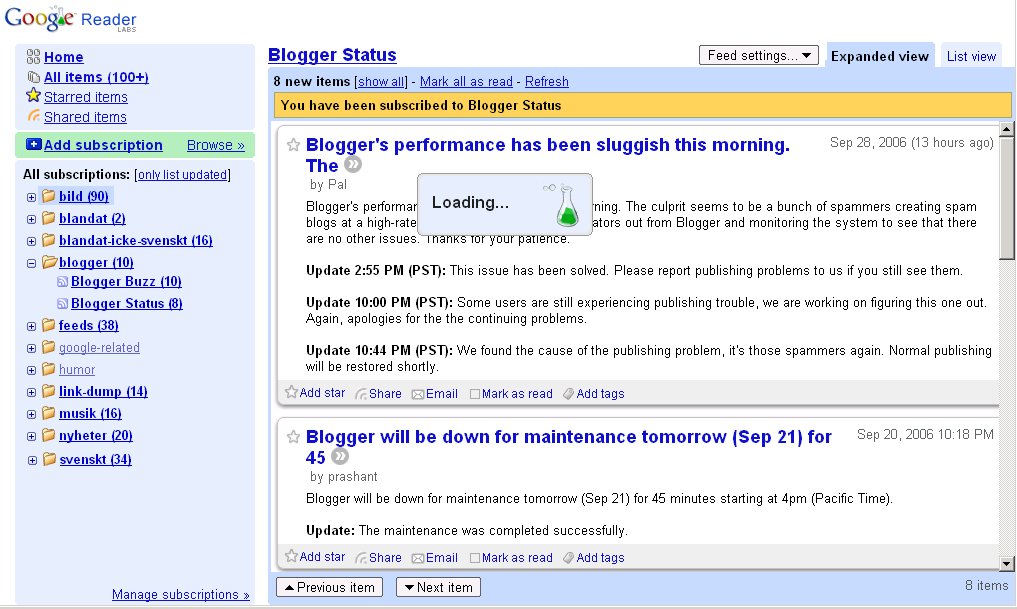
Task: Click the orange feed icon beside Shared items
Action: [34, 116]
